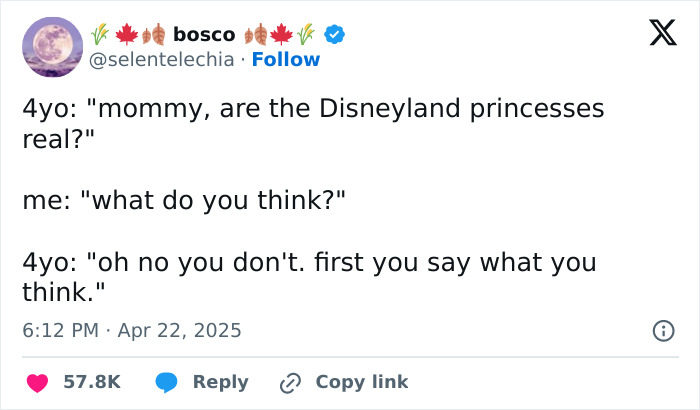The image size is (700, 410).
Task: Click the maple leaf emoji after bosco
Action: coord(282,34)
